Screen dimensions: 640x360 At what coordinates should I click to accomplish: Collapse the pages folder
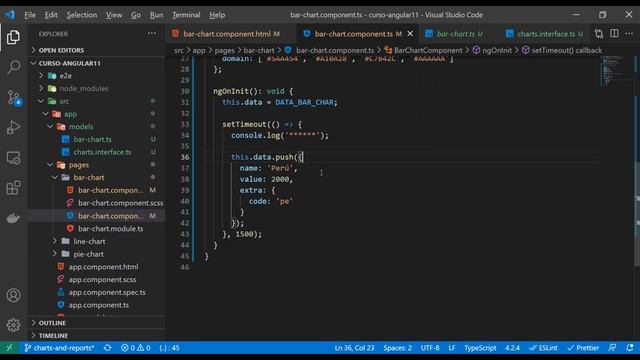[96, 165]
